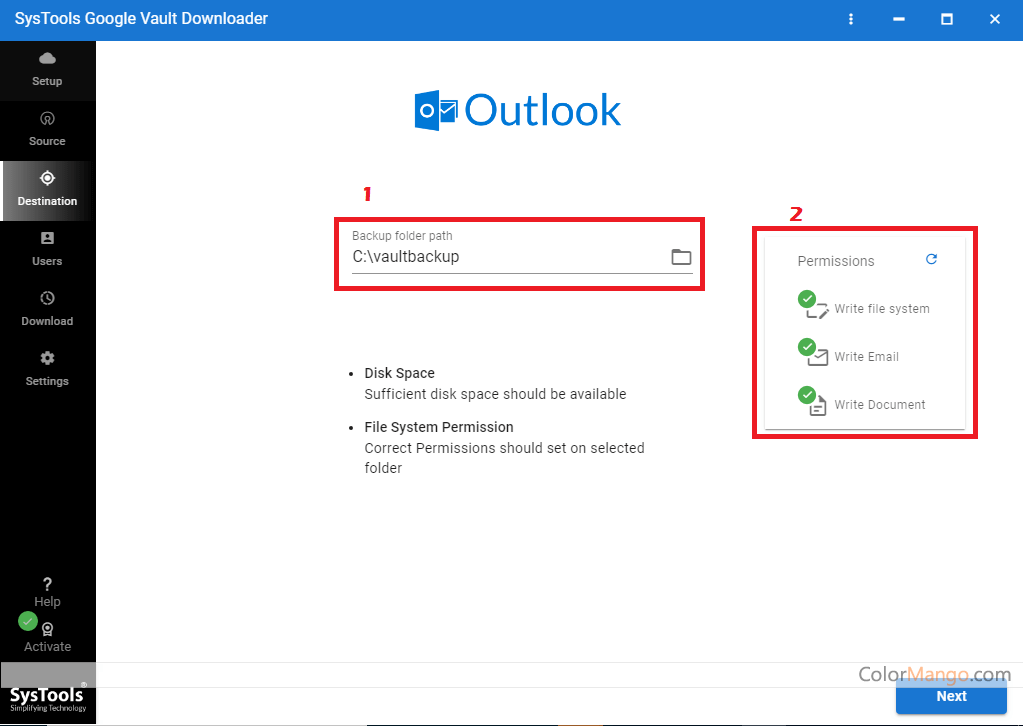This screenshot has height=726, width=1023.
Task: Select the Destination target icon
Action: point(47,179)
